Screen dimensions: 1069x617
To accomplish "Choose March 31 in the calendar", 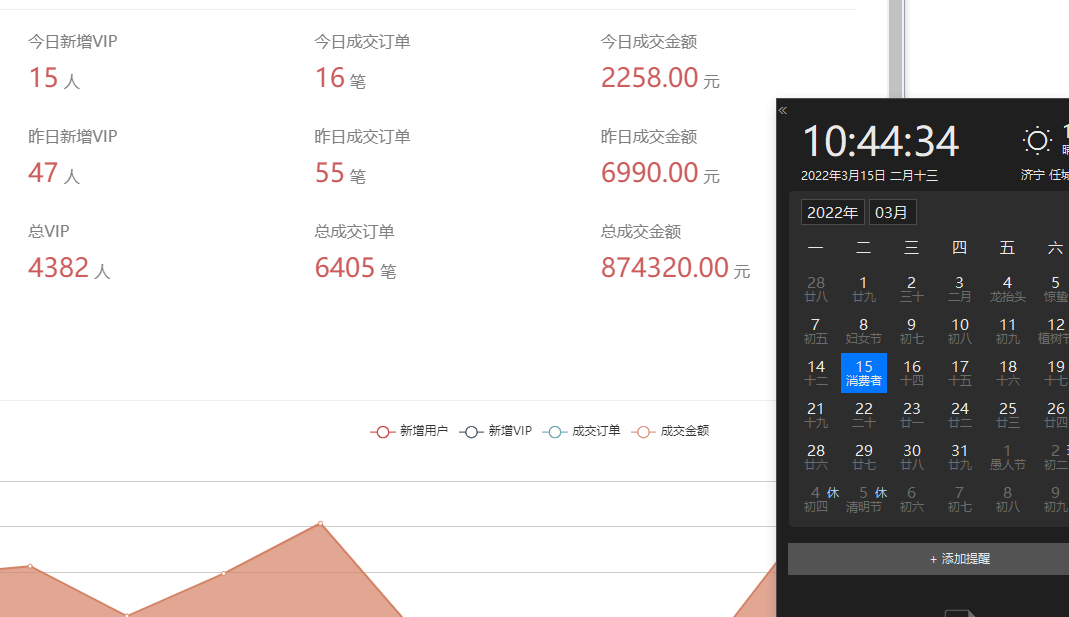I will pos(960,457).
